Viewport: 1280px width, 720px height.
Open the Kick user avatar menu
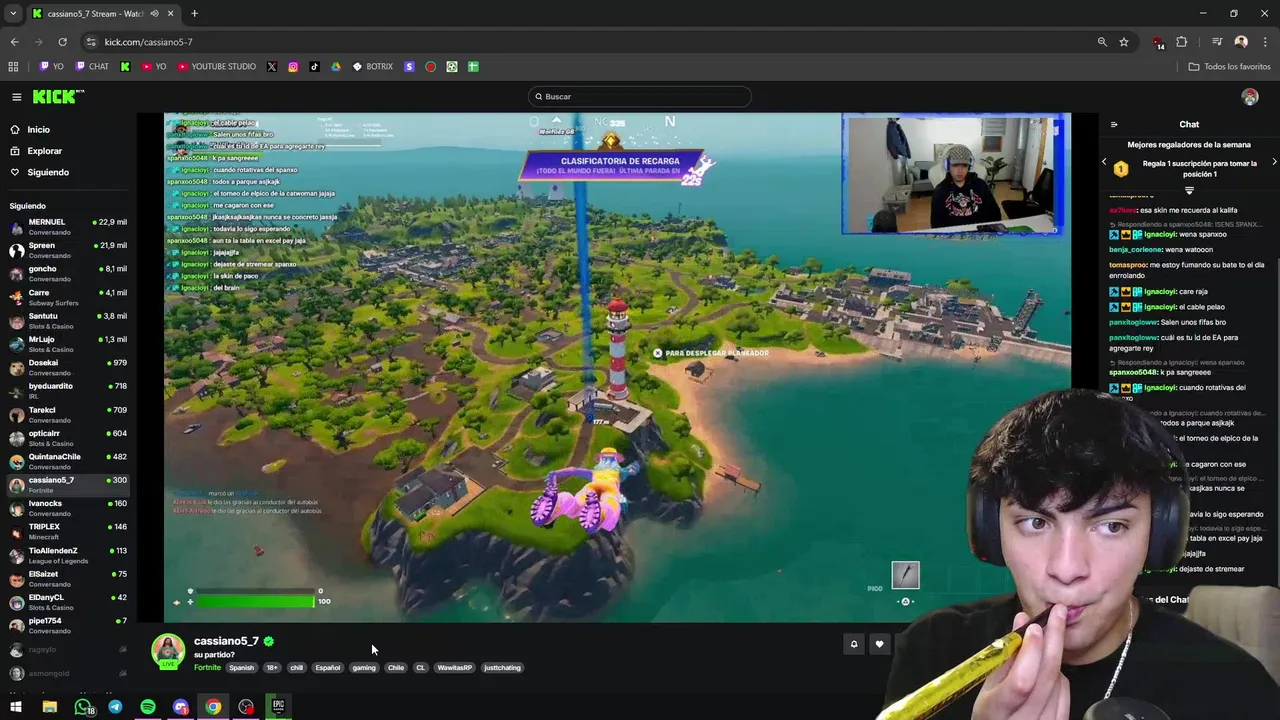(x=1250, y=97)
